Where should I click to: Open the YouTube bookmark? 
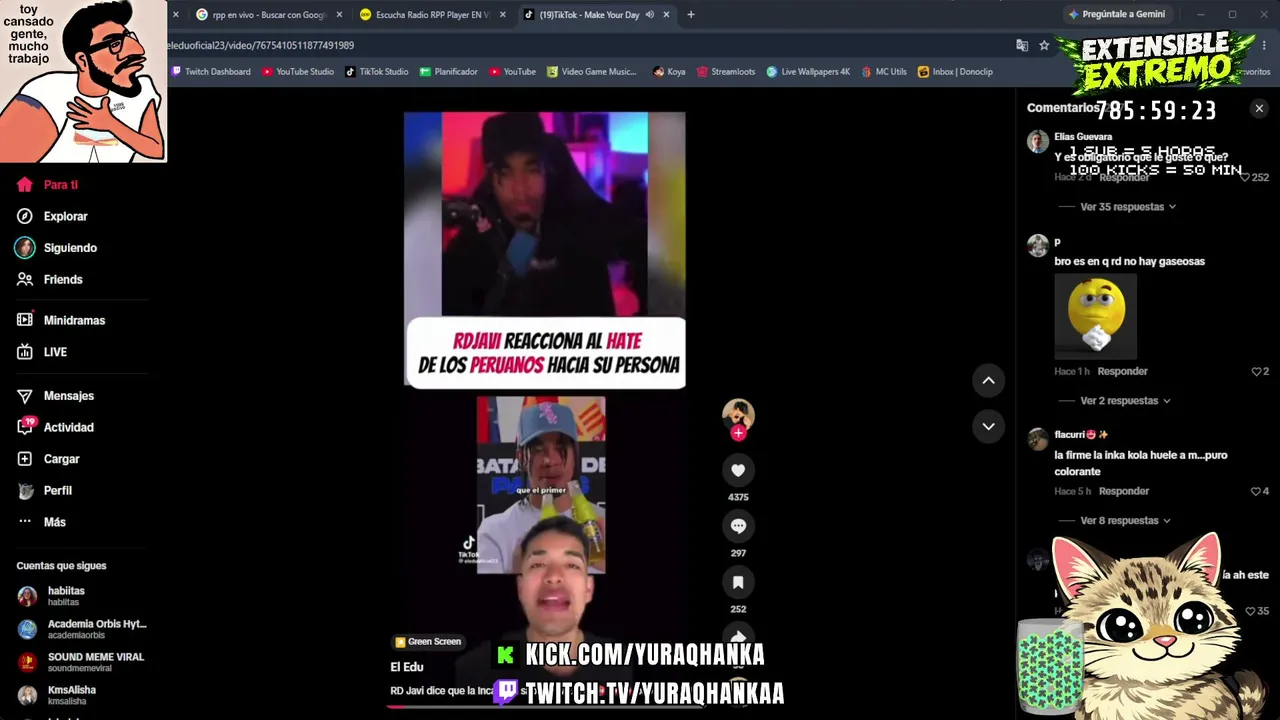(x=512, y=72)
